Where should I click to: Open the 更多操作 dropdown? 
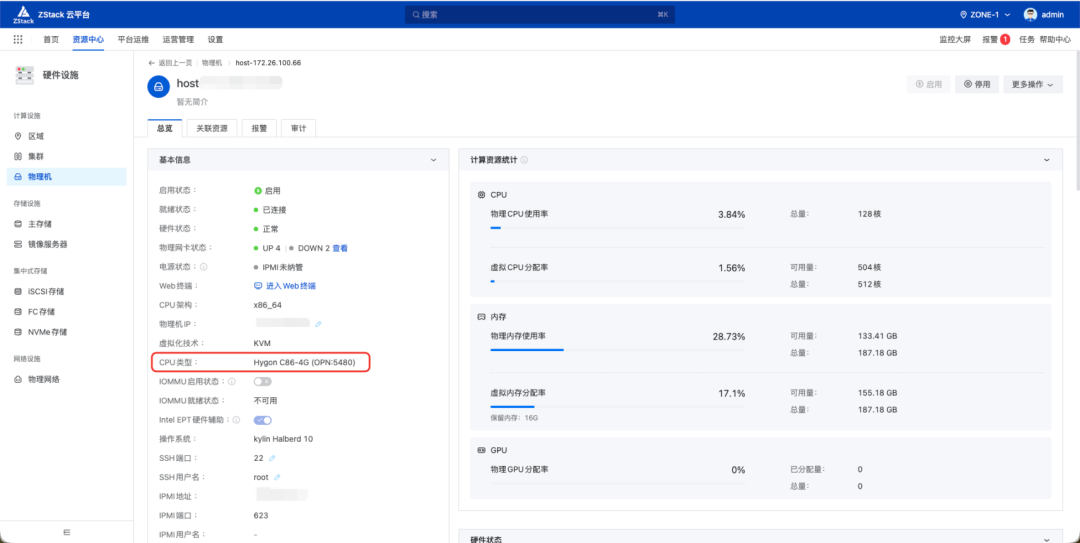click(1032, 85)
